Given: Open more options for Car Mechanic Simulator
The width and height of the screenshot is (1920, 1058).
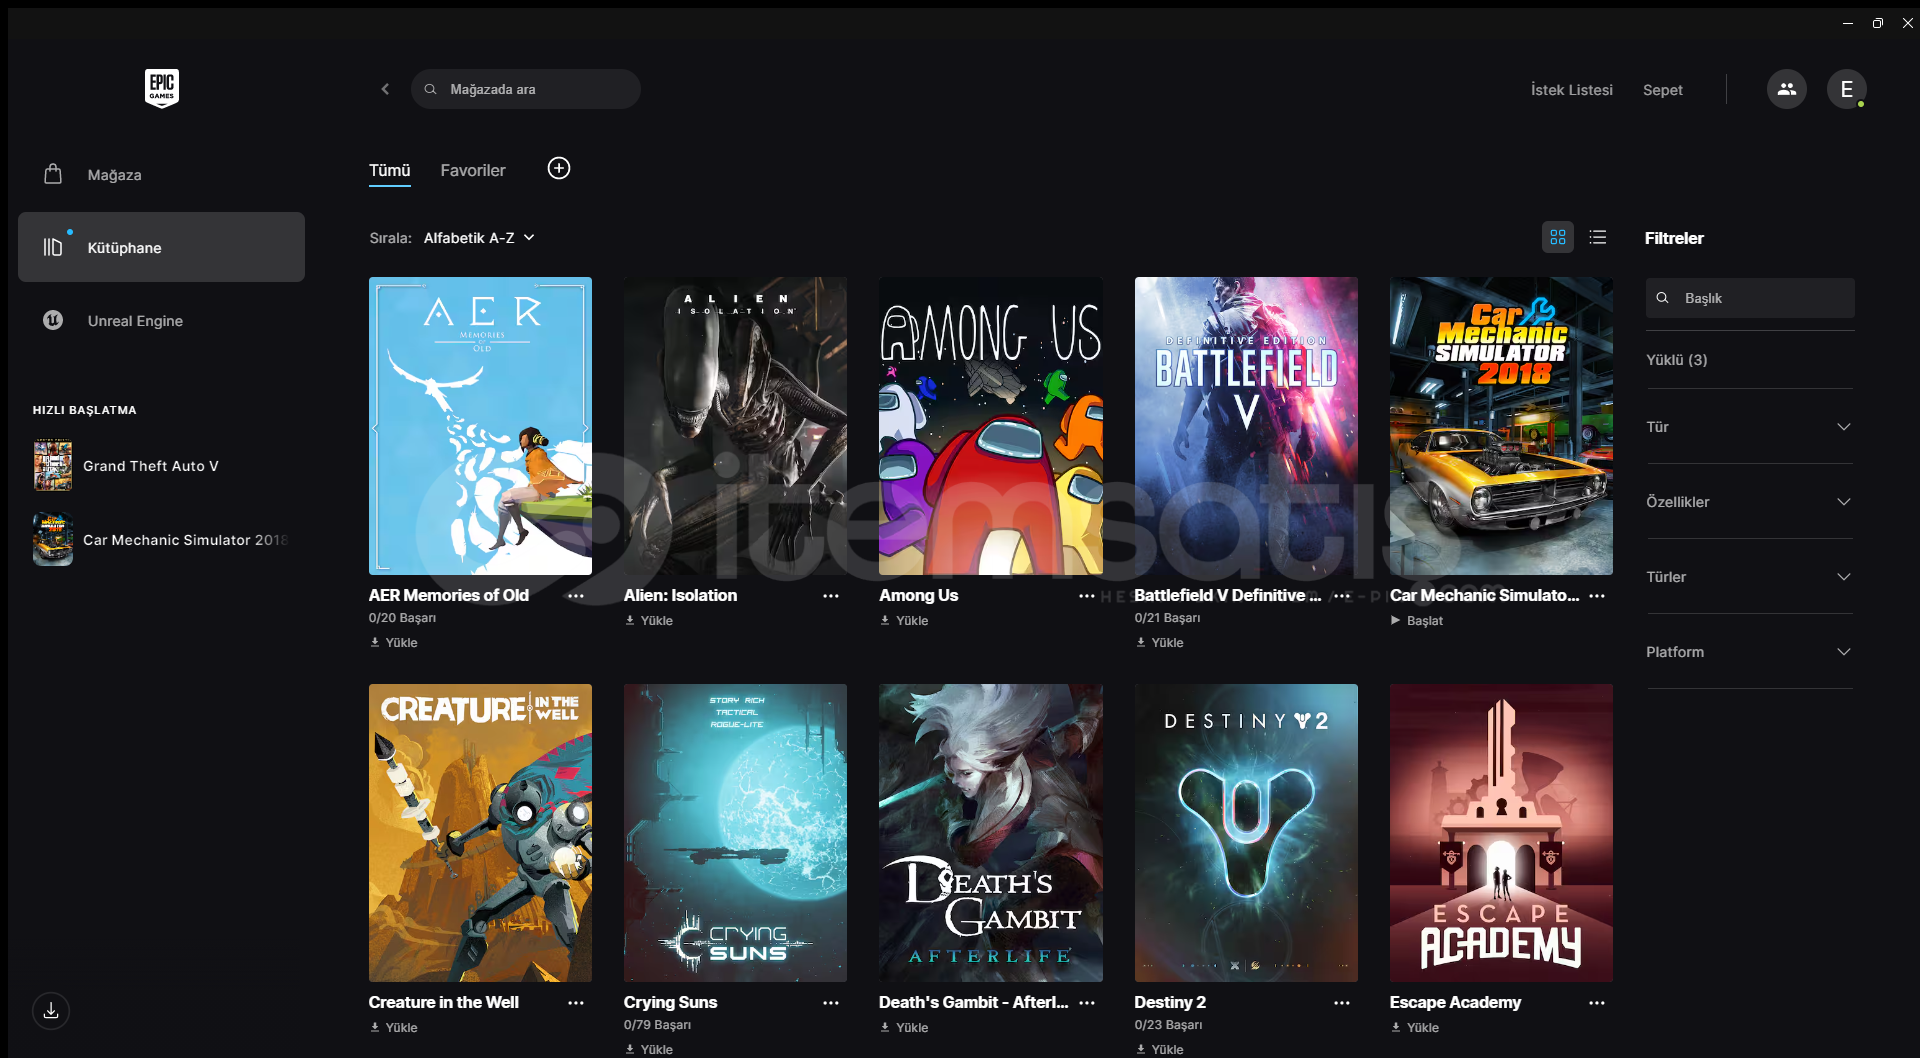Looking at the screenshot, I should [x=1597, y=596].
